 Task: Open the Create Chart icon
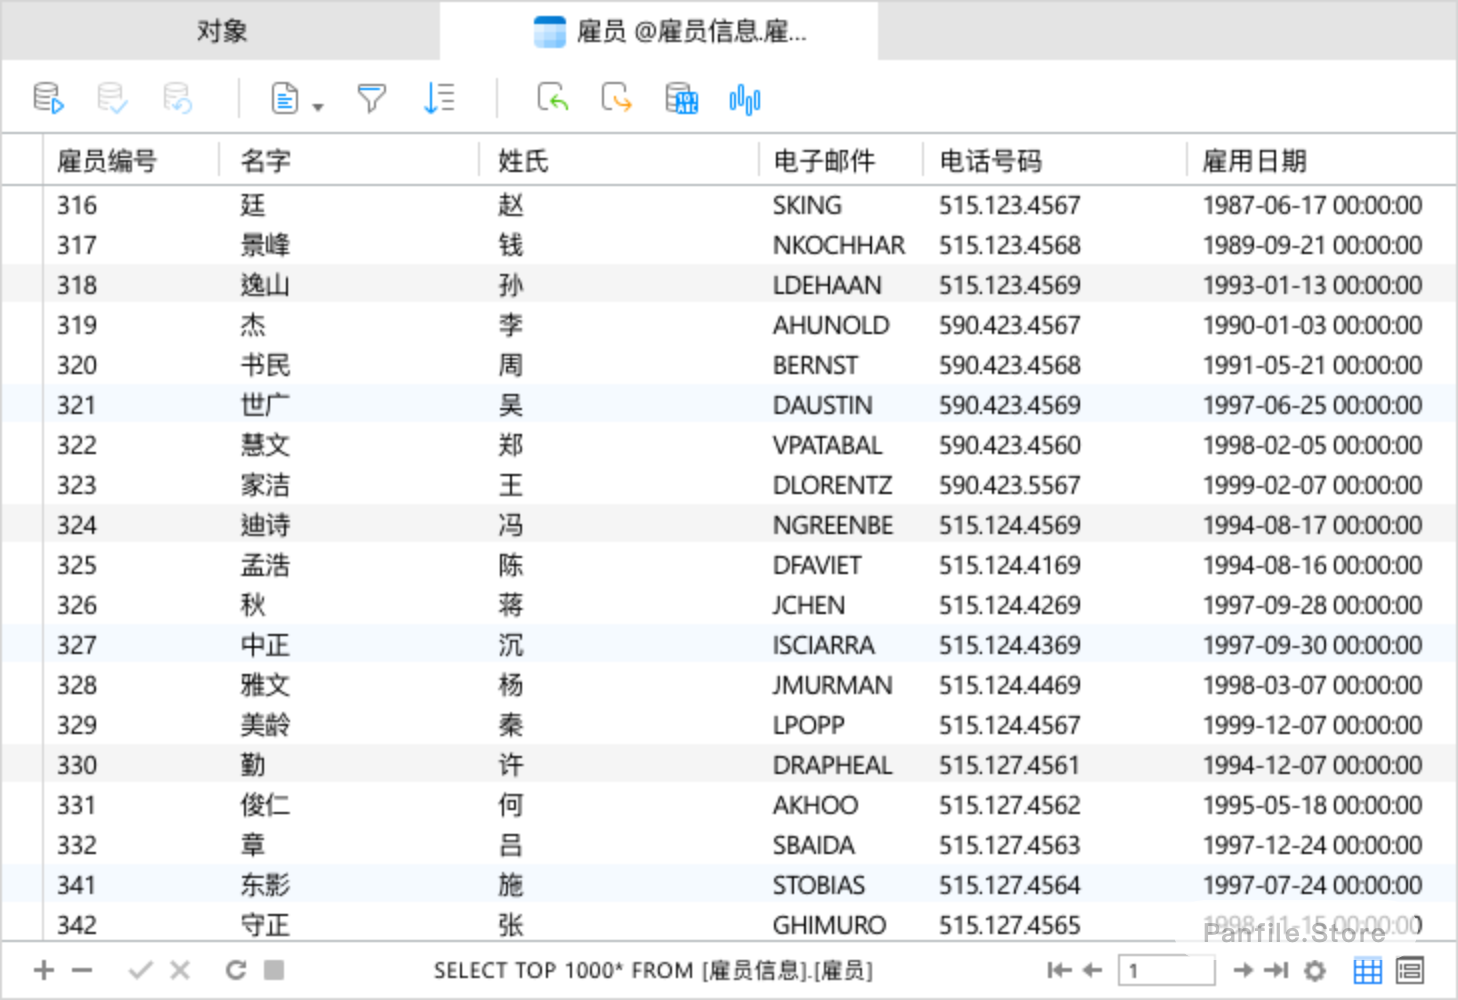coord(745,99)
